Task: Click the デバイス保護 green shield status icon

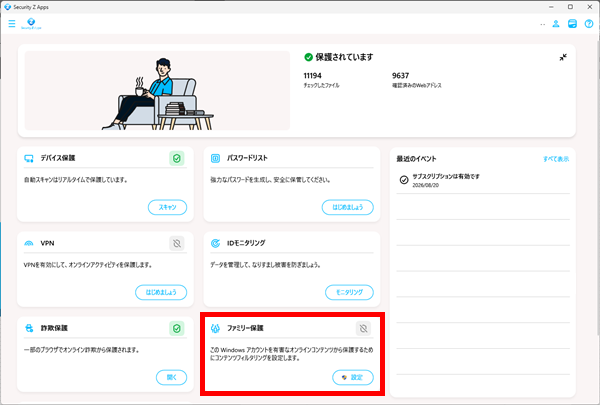Action: point(177,158)
